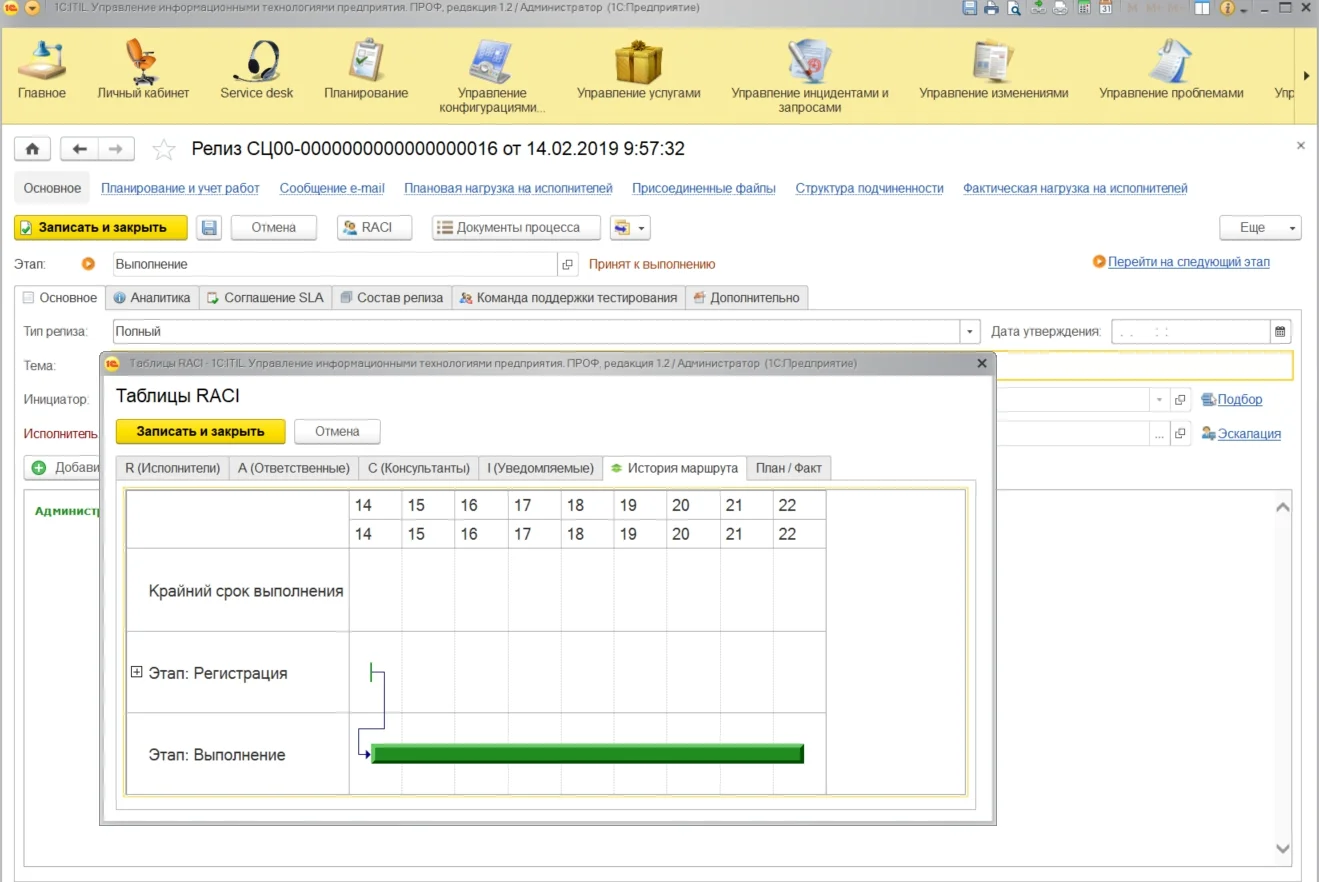The width and height of the screenshot is (1319, 882).
Task: Click the green Выполнение stage bar
Action: (587, 754)
